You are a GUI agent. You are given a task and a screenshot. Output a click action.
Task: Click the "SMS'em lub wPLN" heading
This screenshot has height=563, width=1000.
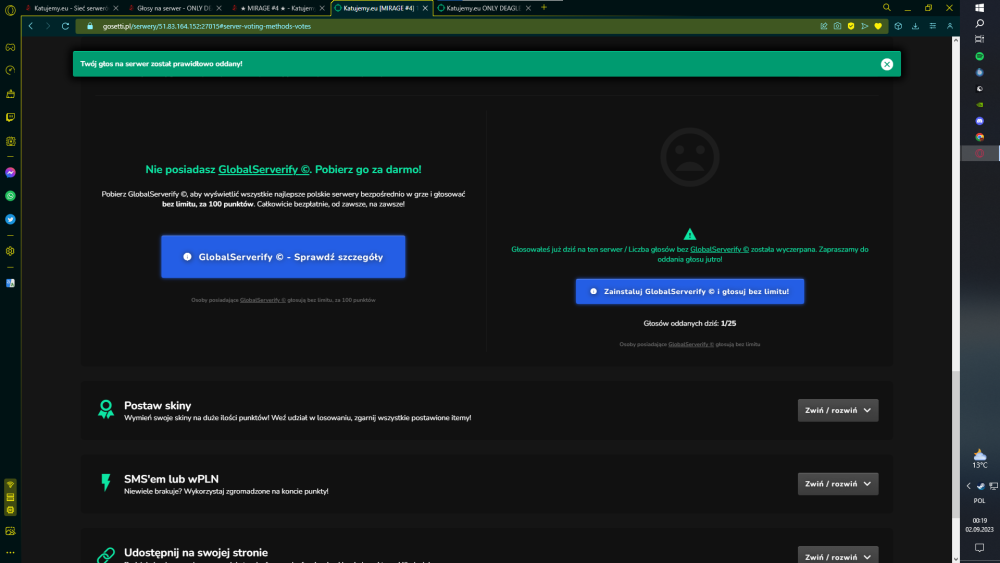(171, 479)
